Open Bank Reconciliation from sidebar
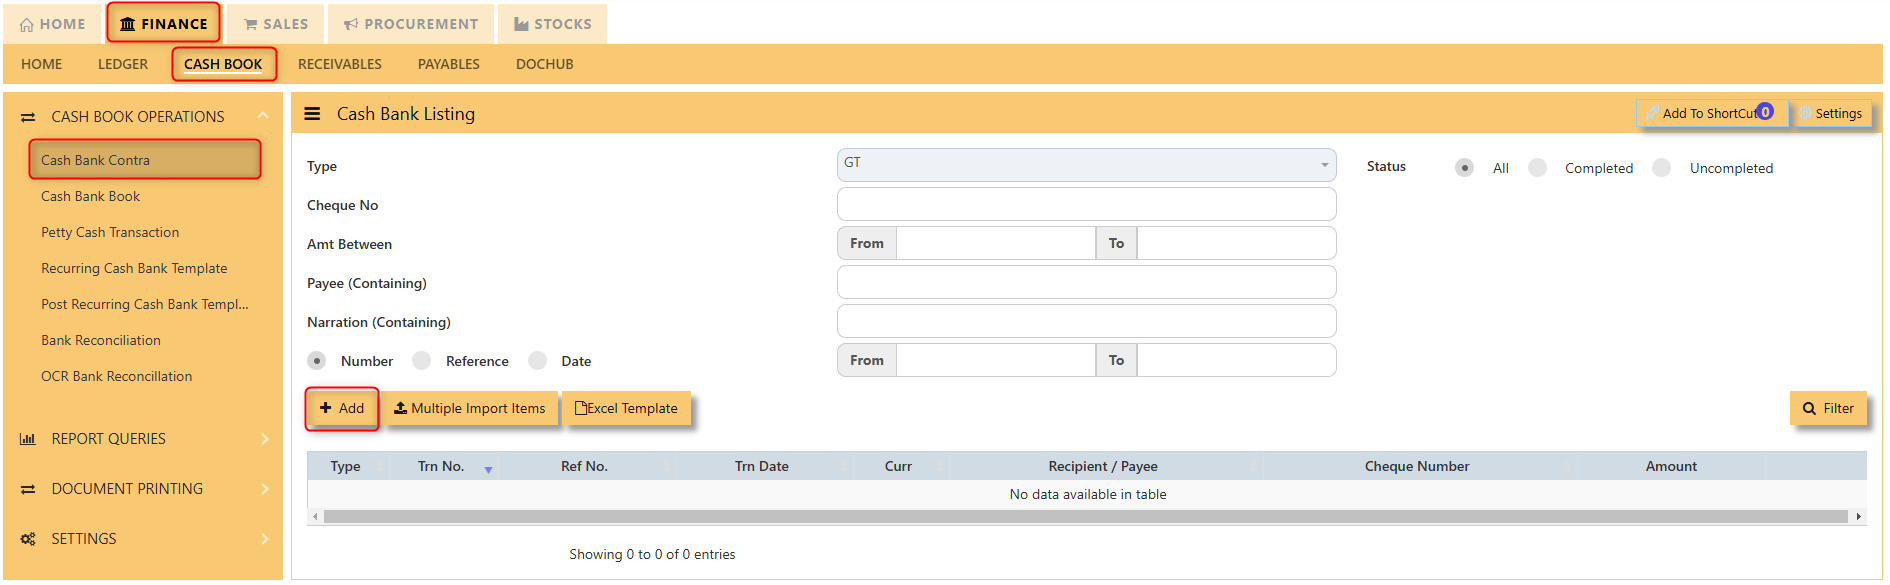 pos(101,340)
